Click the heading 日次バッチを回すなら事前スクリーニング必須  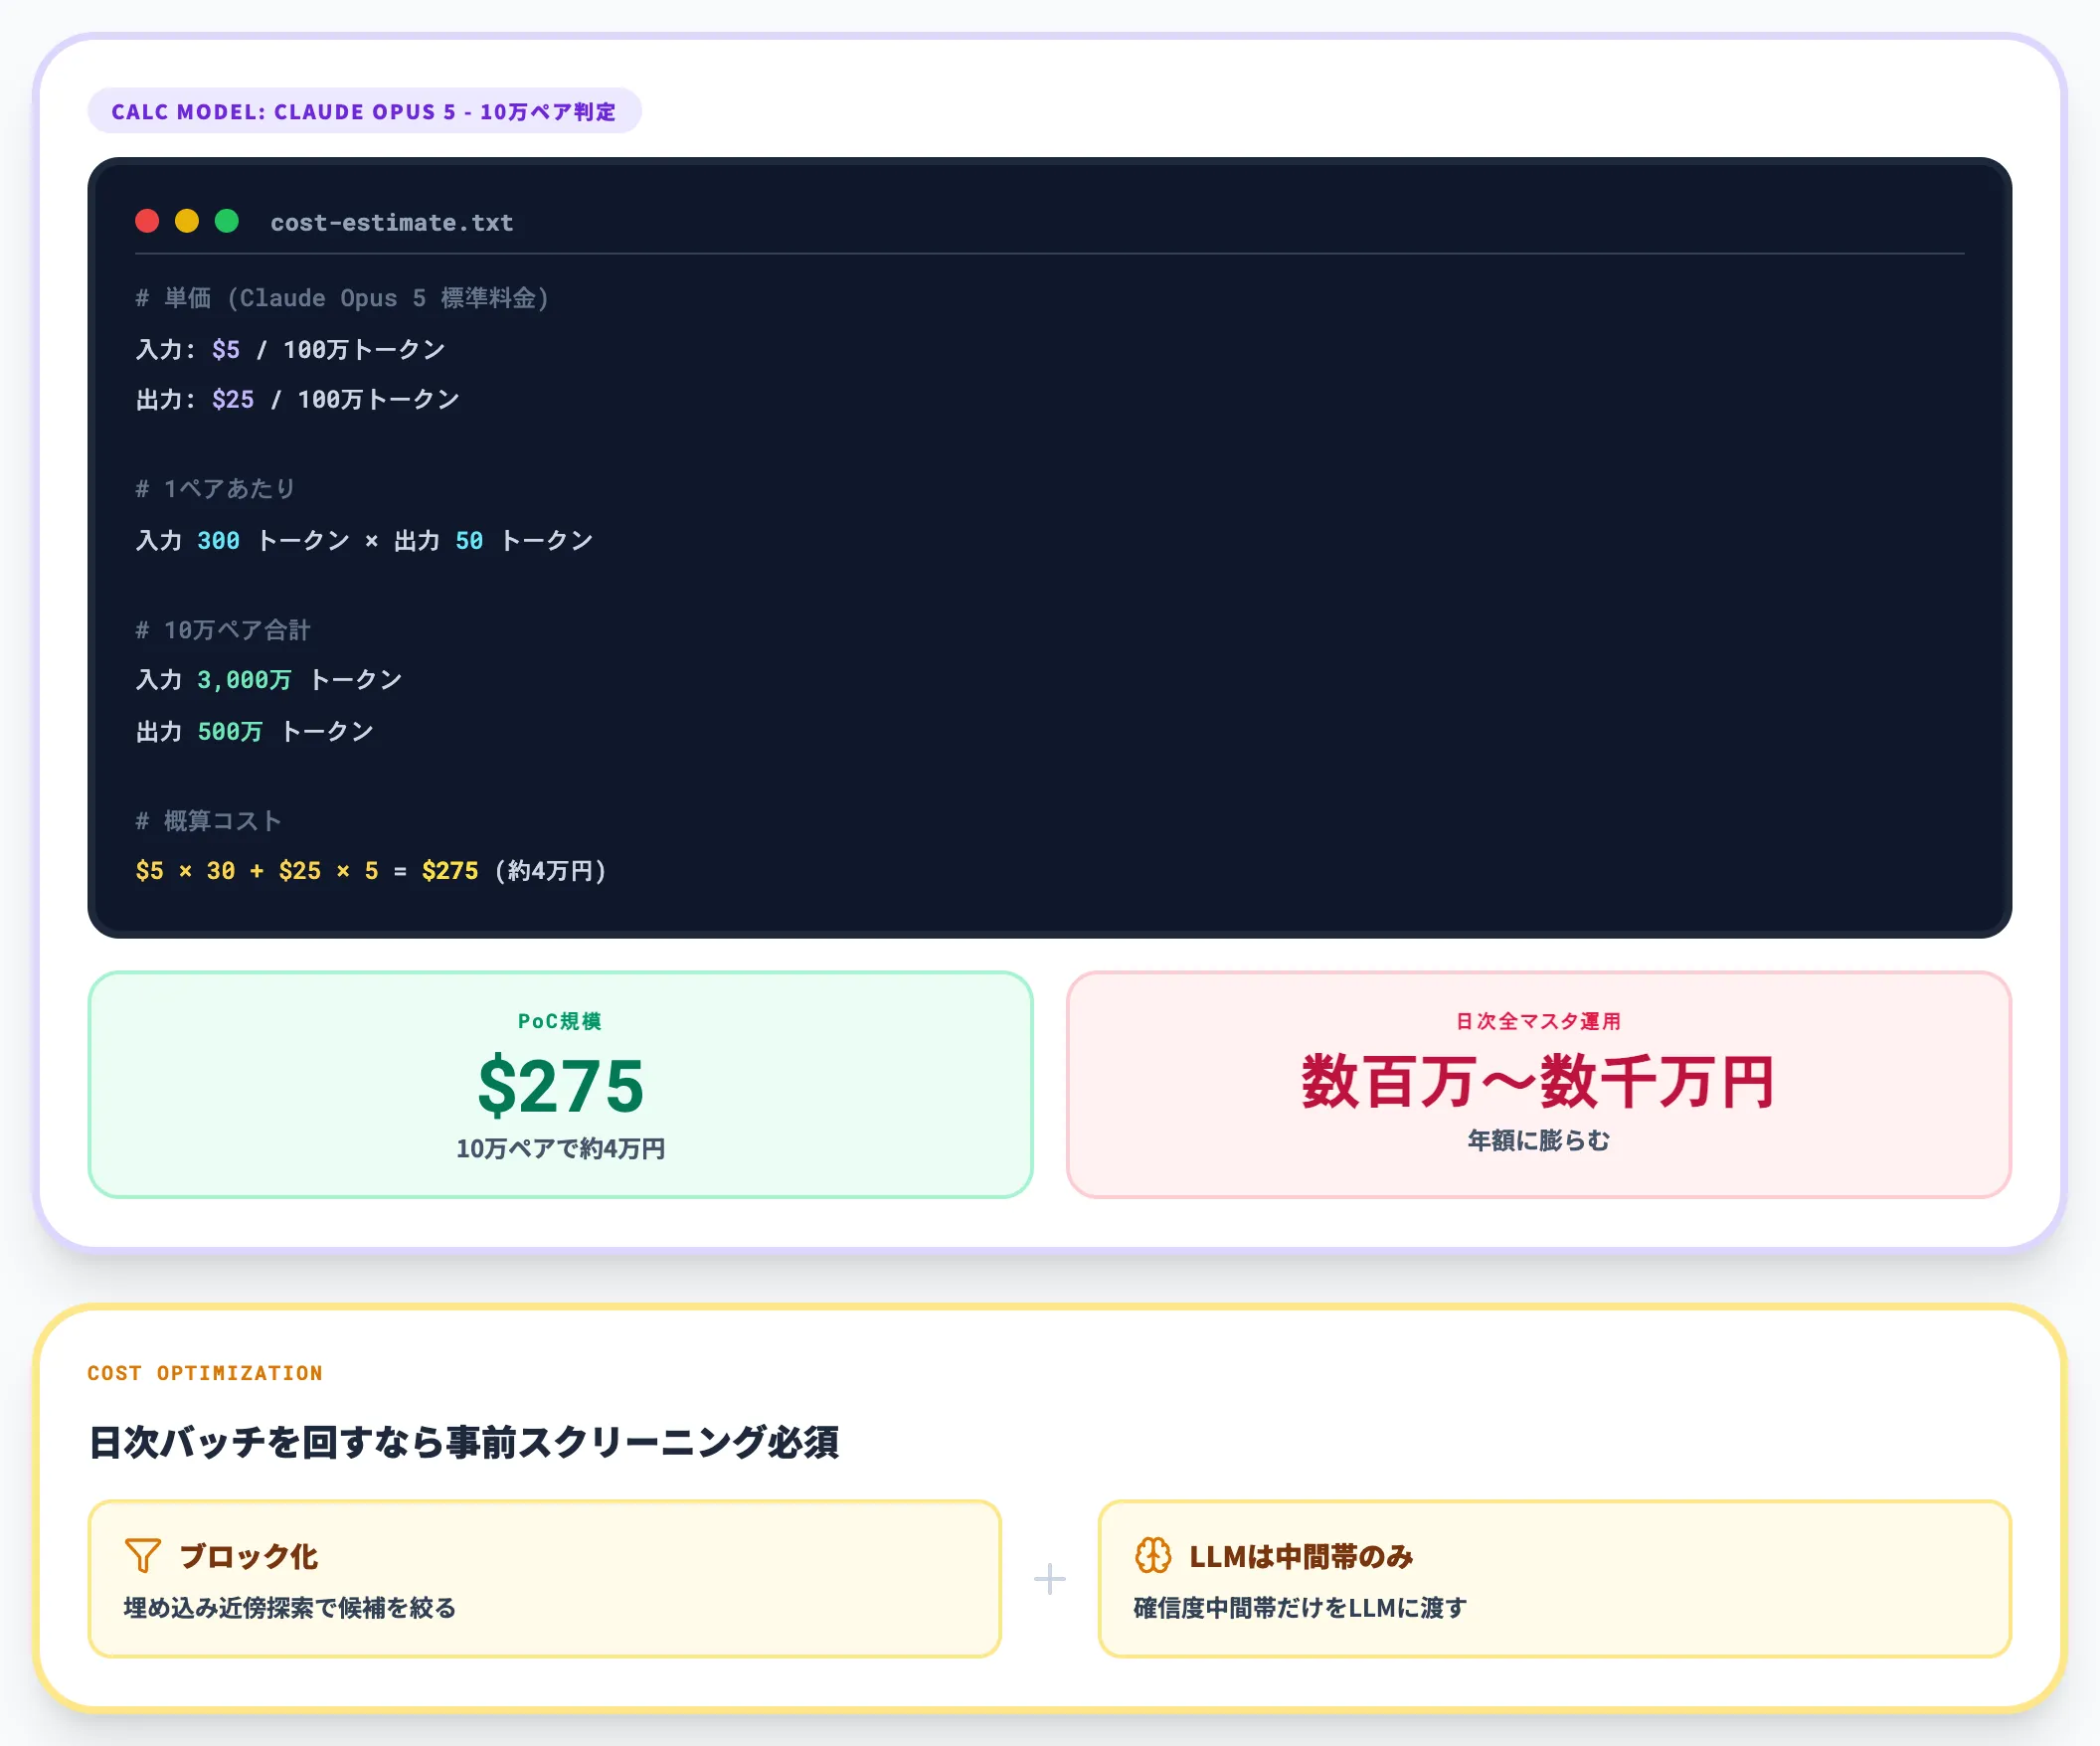pos(463,1442)
